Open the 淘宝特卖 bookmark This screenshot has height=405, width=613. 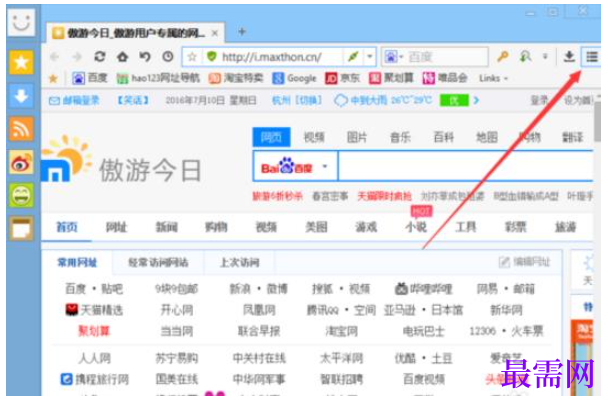236,79
